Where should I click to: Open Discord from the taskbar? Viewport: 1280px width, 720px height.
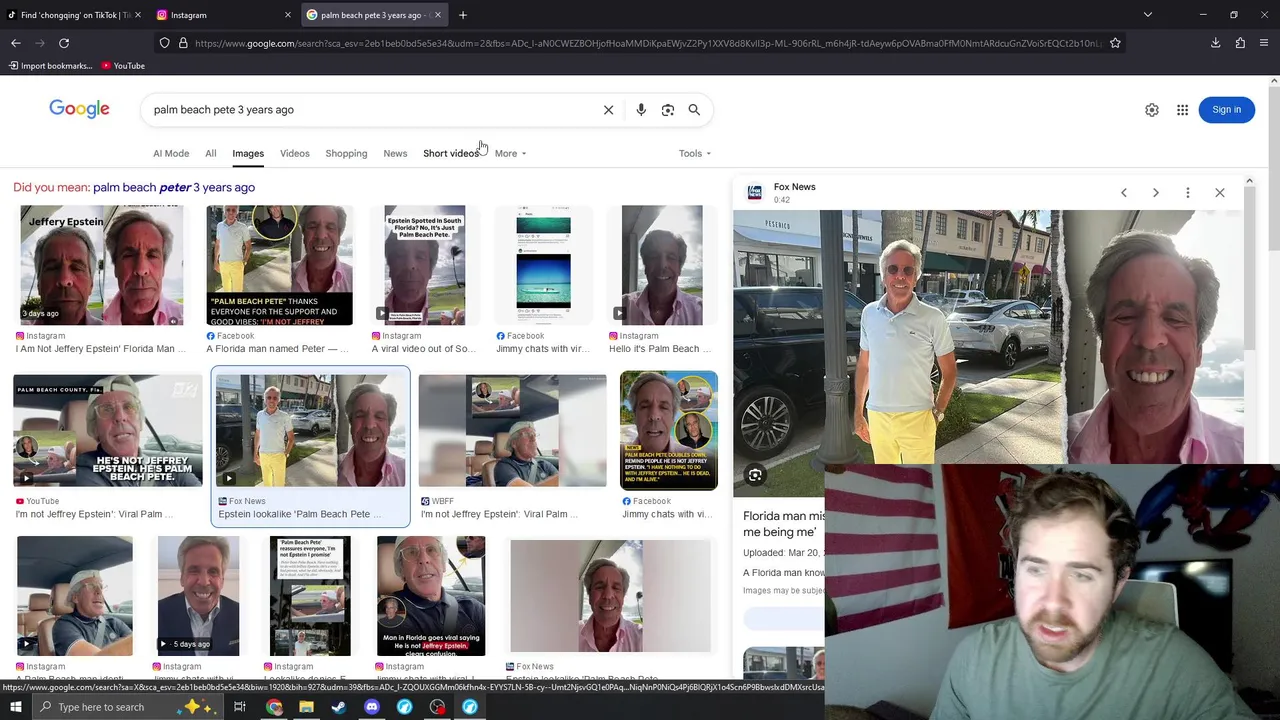tap(372, 707)
